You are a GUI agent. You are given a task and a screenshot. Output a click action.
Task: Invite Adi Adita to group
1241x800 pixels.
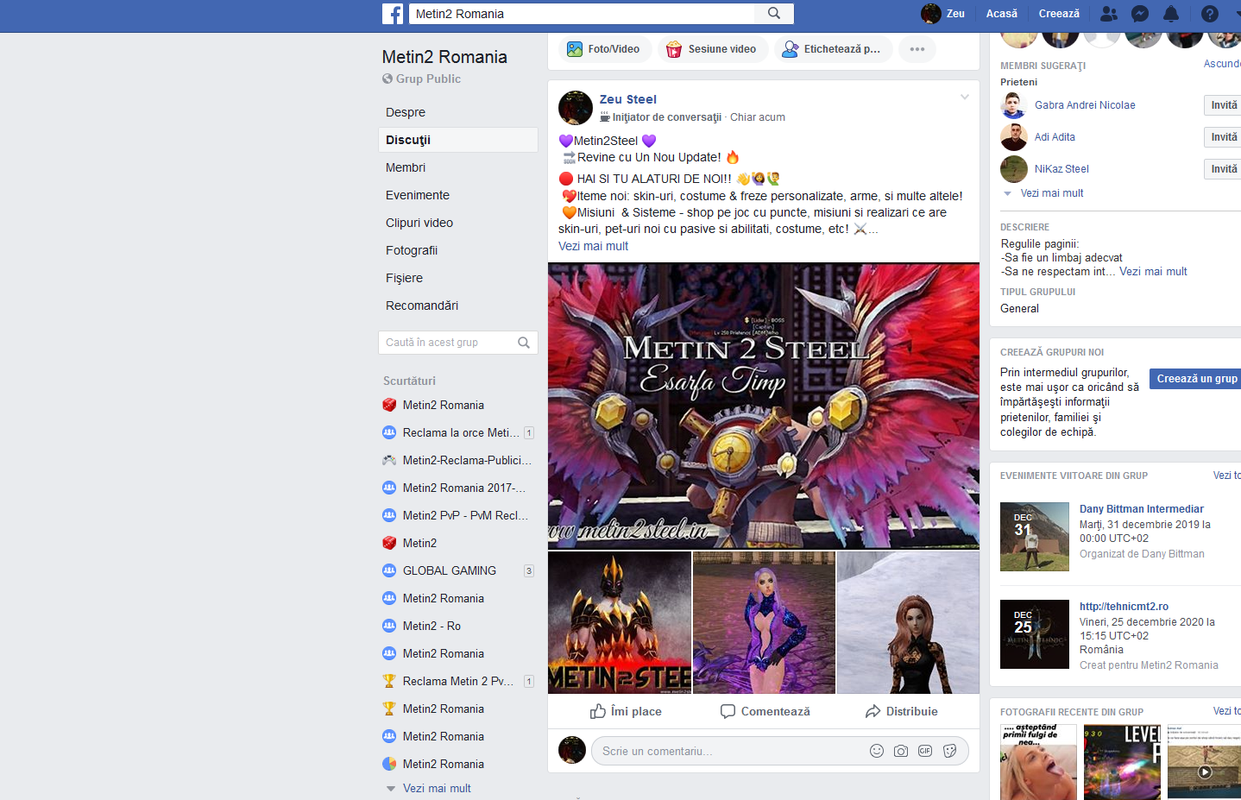(x=1224, y=137)
